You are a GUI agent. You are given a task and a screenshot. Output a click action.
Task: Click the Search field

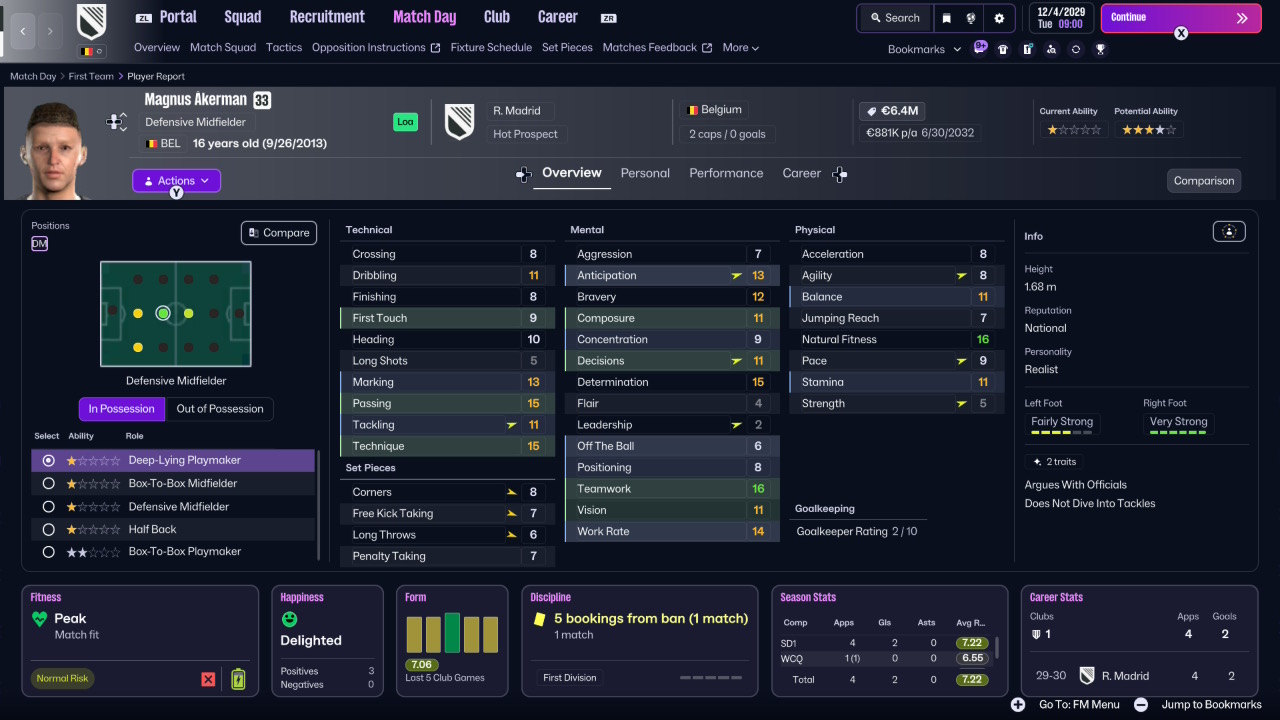[x=895, y=18]
